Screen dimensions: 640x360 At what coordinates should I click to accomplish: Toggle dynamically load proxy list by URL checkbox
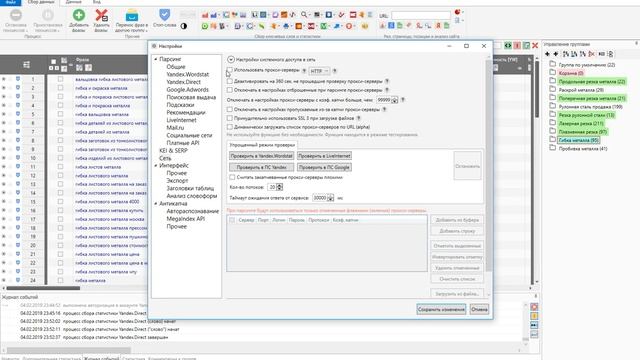point(230,127)
